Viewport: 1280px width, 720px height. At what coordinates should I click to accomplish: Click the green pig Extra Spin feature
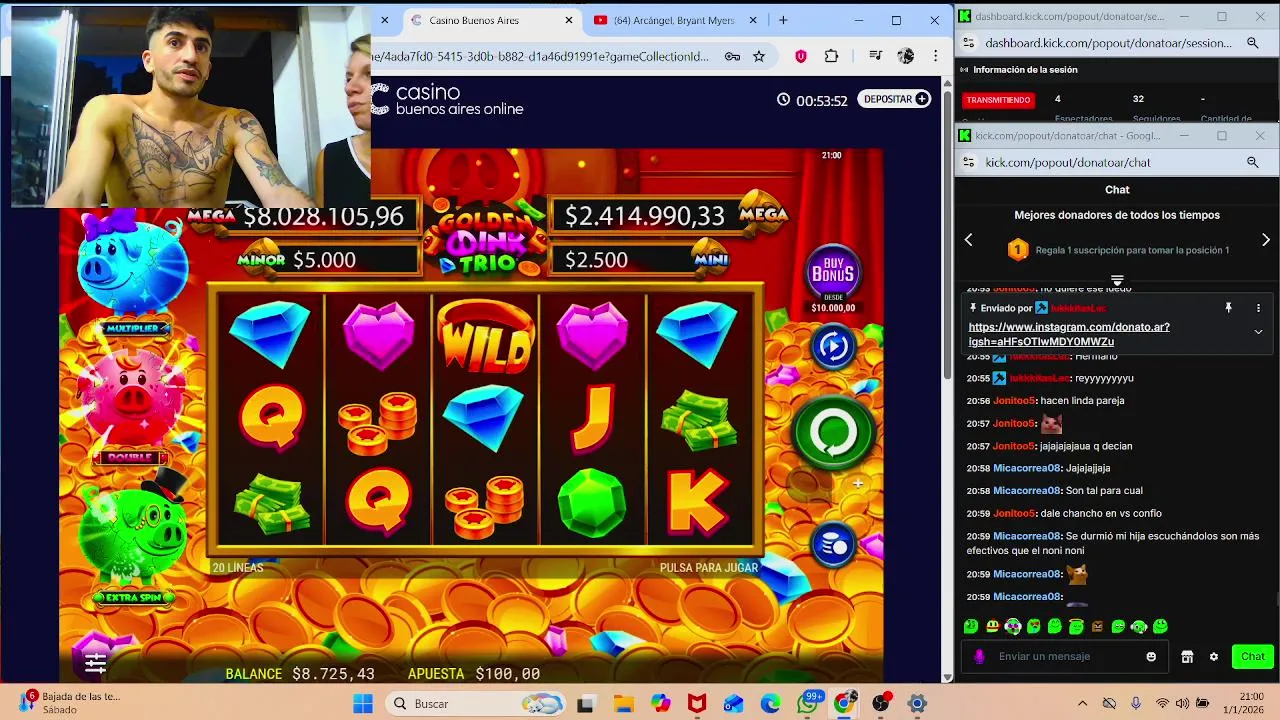134,540
